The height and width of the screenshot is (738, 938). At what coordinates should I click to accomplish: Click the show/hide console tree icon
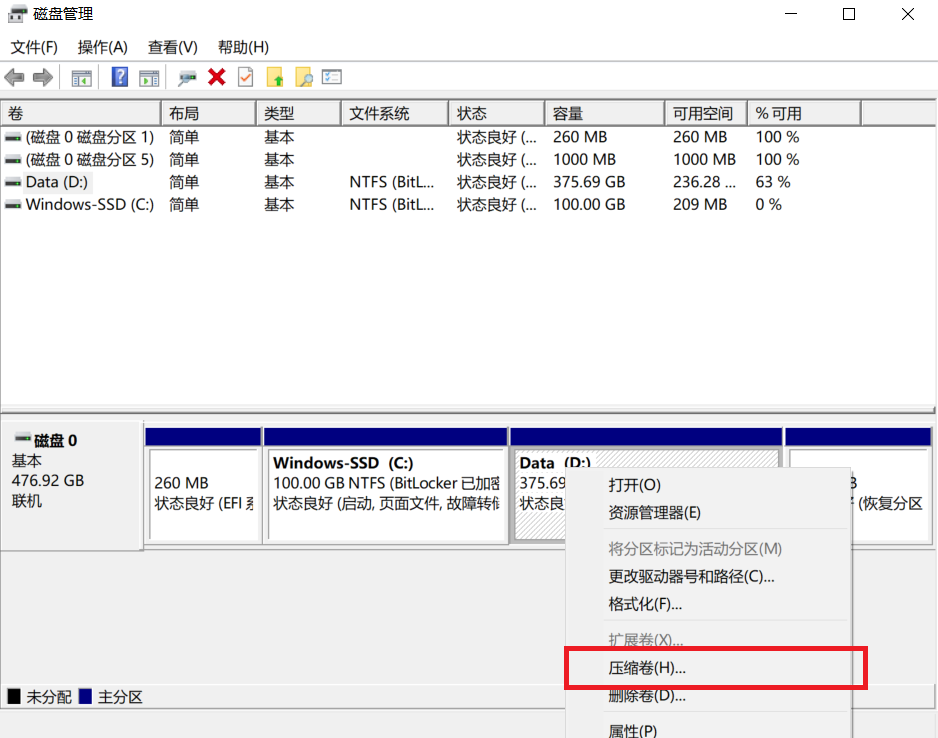click(81, 77)
